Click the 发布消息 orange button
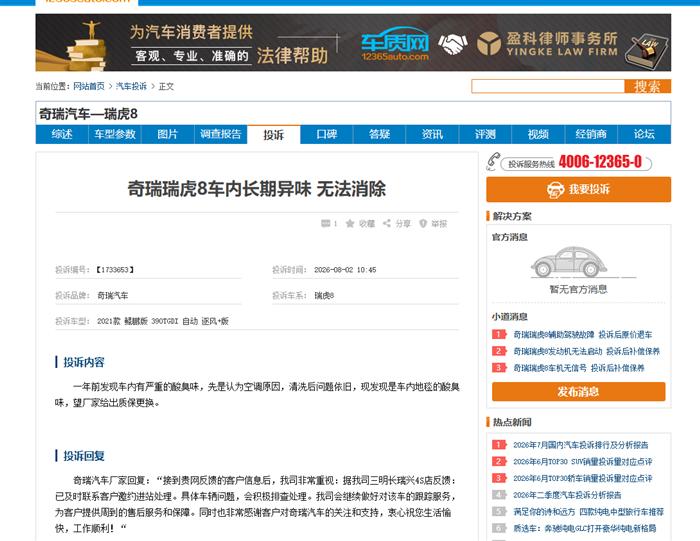The height and width of the screenshot is (541, 700). click(579, 391)
